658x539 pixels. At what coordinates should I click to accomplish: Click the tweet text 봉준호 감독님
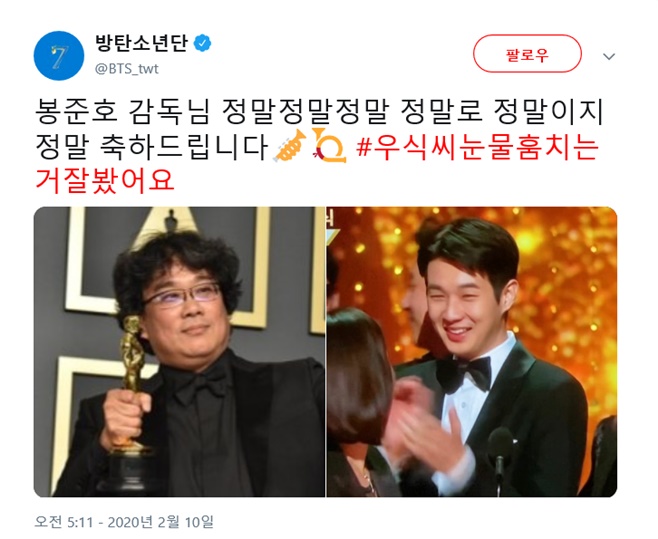(x=122, y=113)
